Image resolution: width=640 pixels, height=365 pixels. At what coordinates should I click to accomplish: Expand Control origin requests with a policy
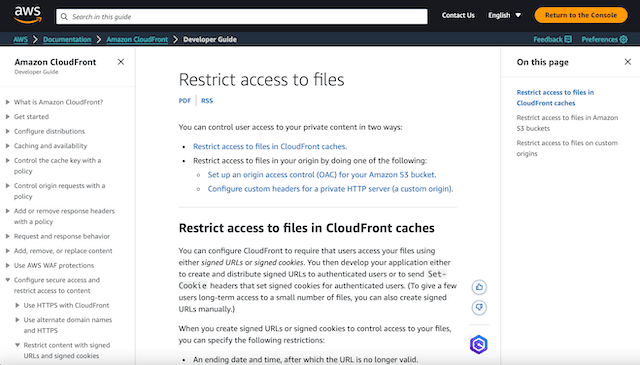pos(7,186)
